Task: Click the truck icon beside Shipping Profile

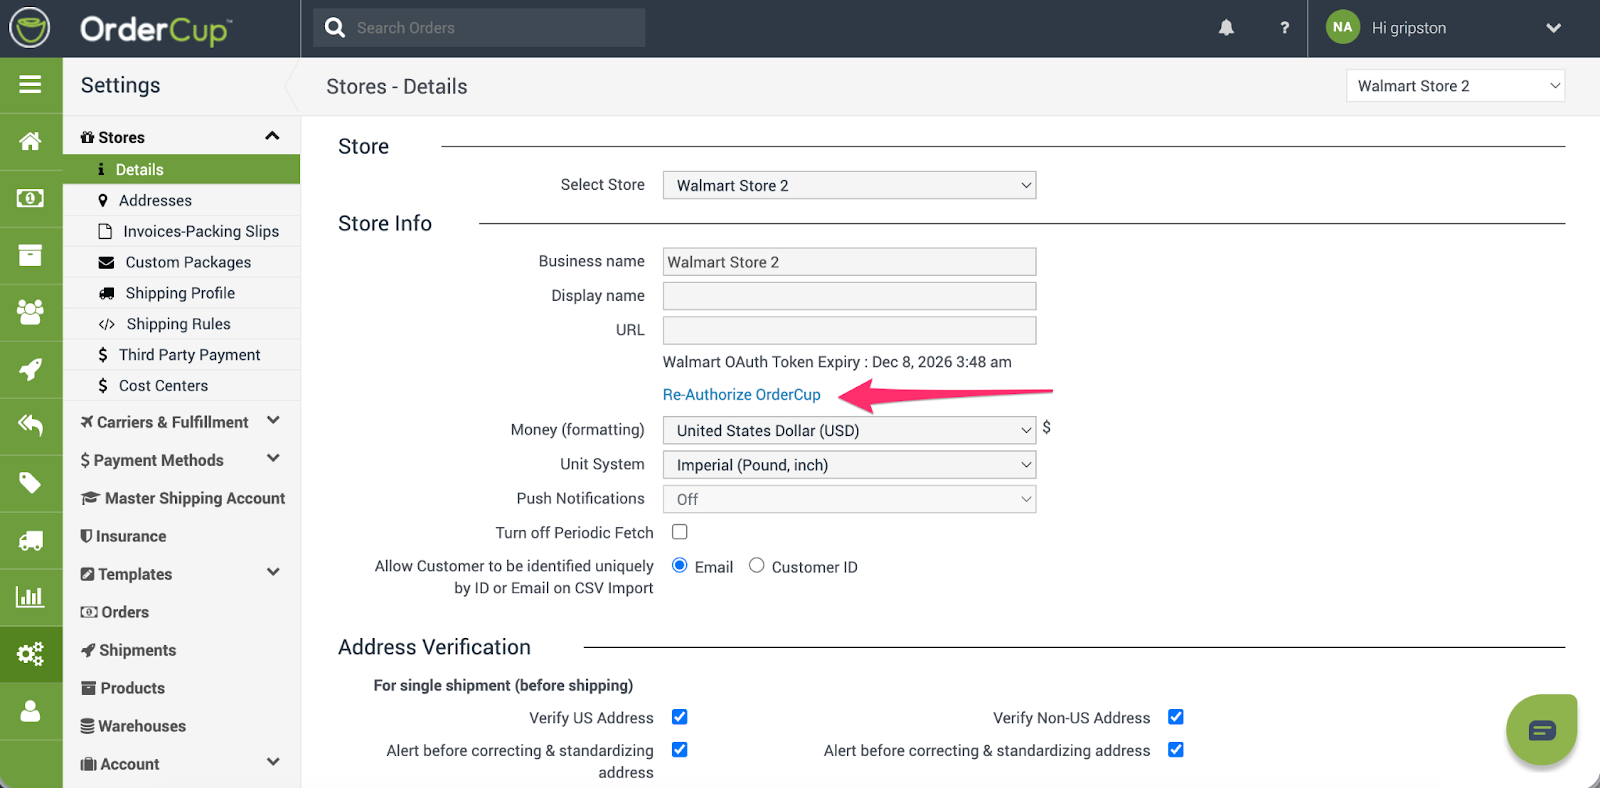Action: click(106, 293)
